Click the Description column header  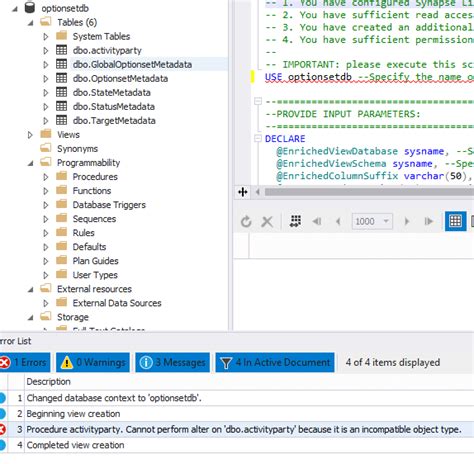click(48, 381)
